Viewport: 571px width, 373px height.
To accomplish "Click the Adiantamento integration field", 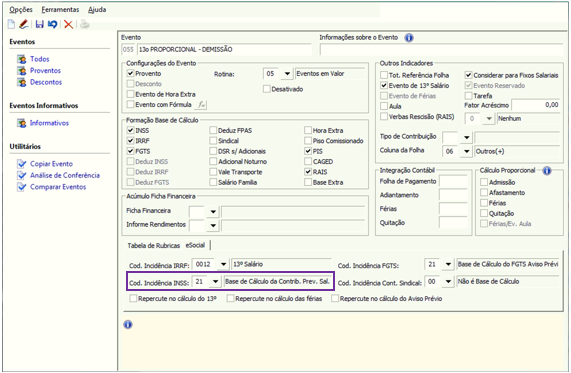I will [453, 195].
